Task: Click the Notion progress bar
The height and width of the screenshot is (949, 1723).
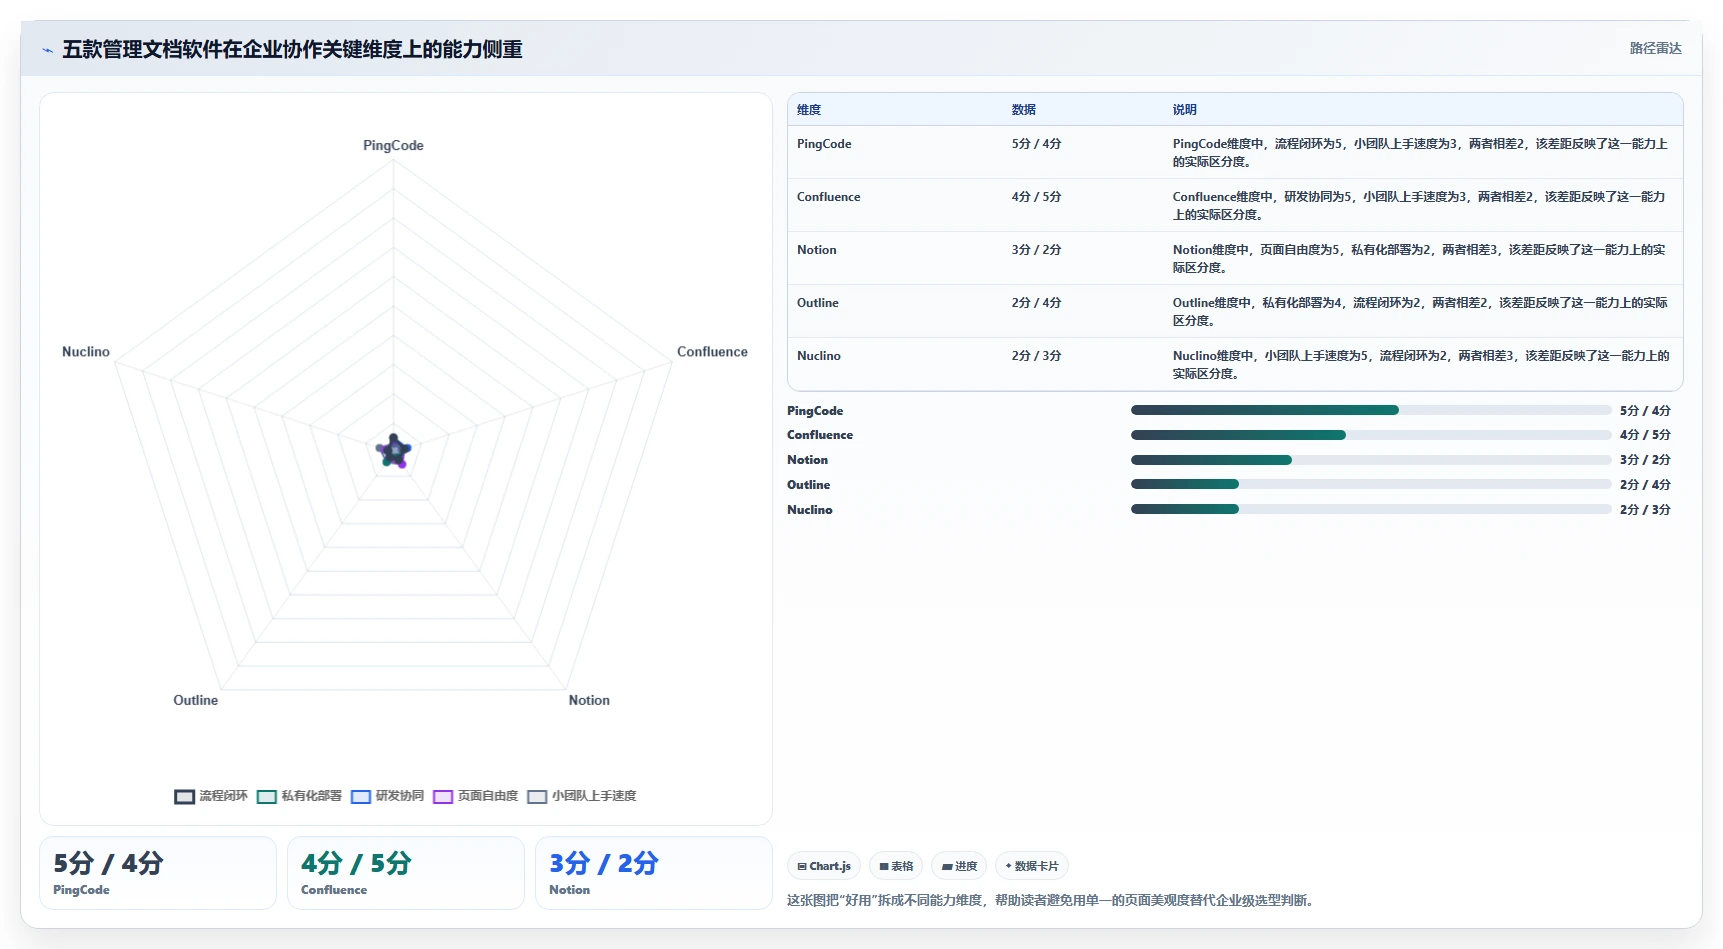Action: (1371, 460)
